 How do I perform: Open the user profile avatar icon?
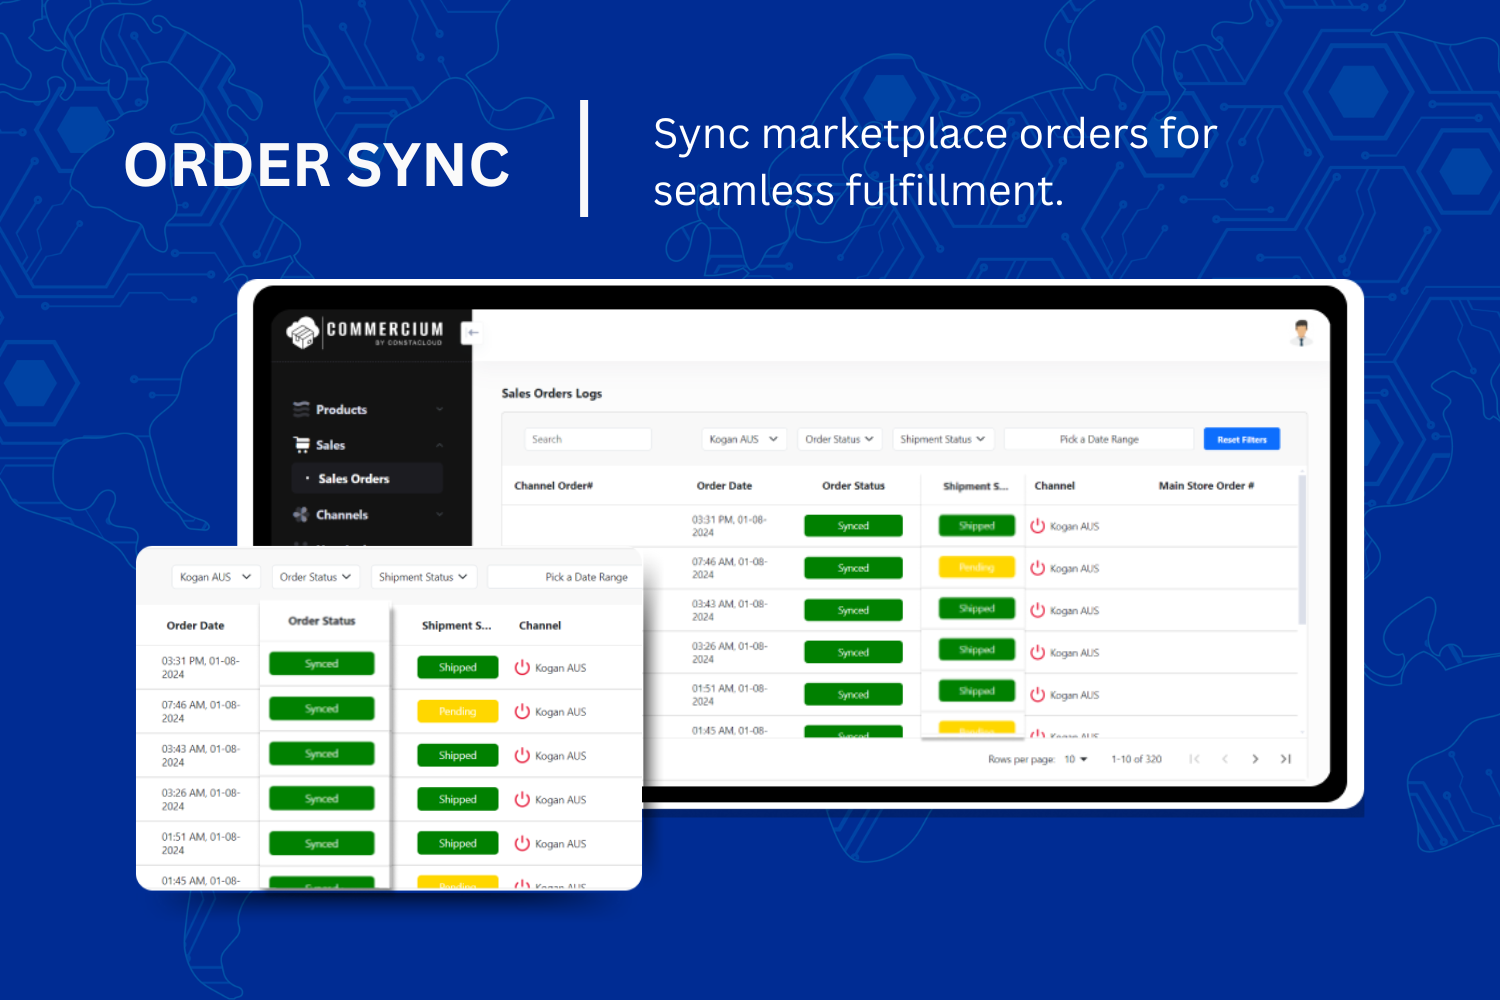point(1301,333)
